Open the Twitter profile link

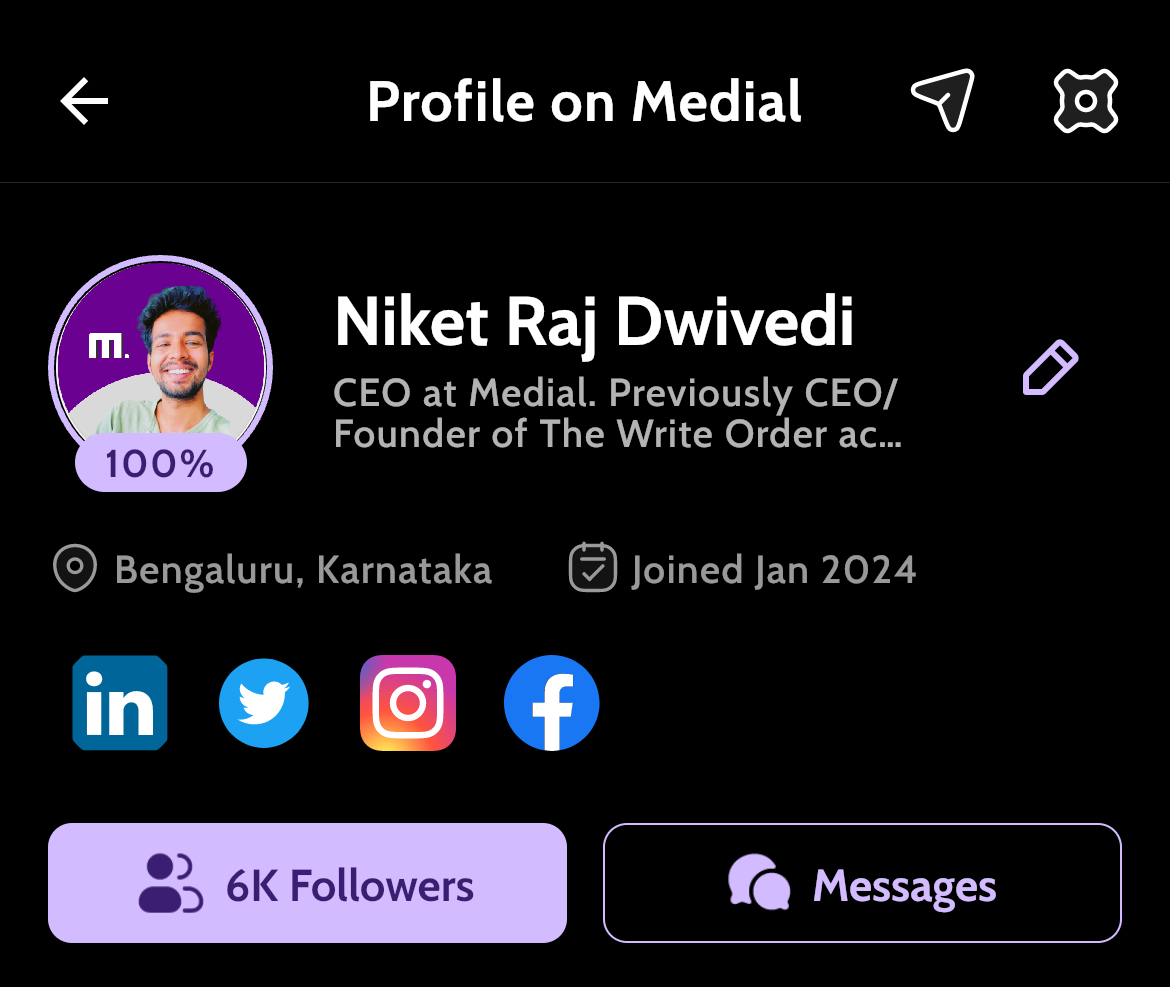click(263, 703)
